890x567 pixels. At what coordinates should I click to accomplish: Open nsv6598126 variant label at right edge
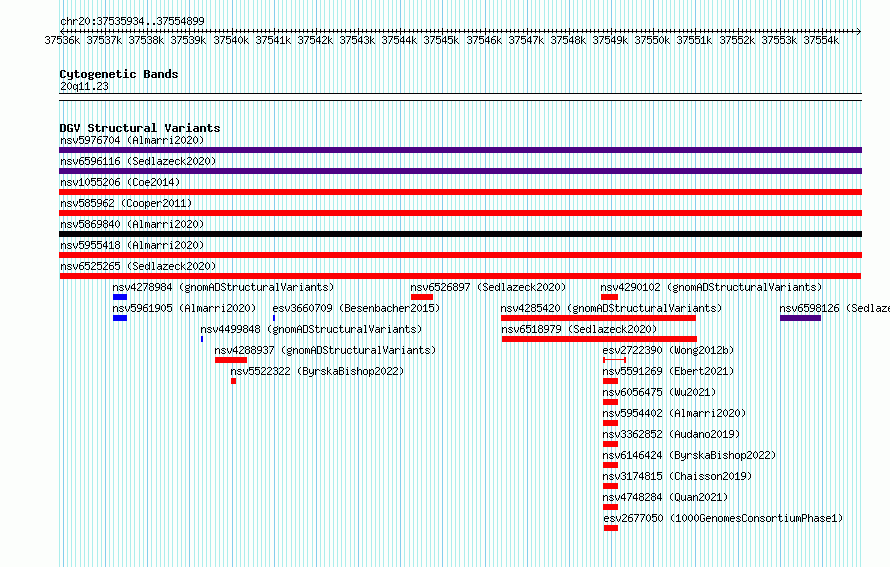[x=834, y=308]
